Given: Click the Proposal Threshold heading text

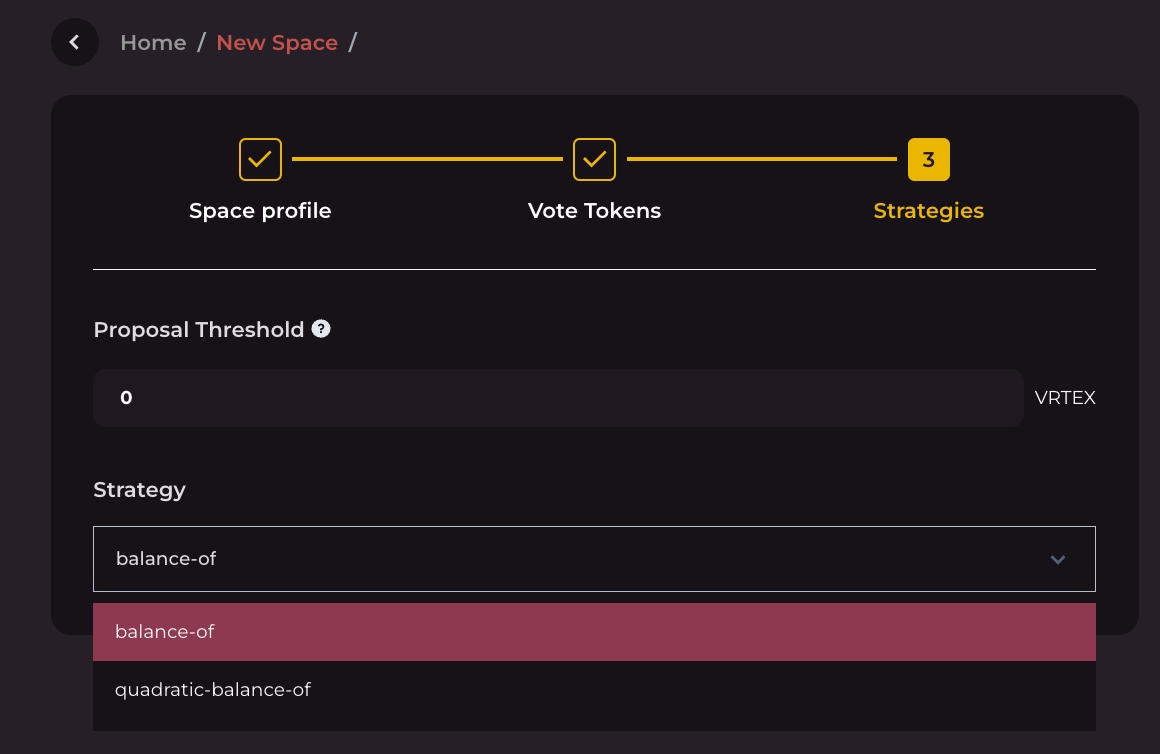Looking at the screenshot, I should point(198,330).
